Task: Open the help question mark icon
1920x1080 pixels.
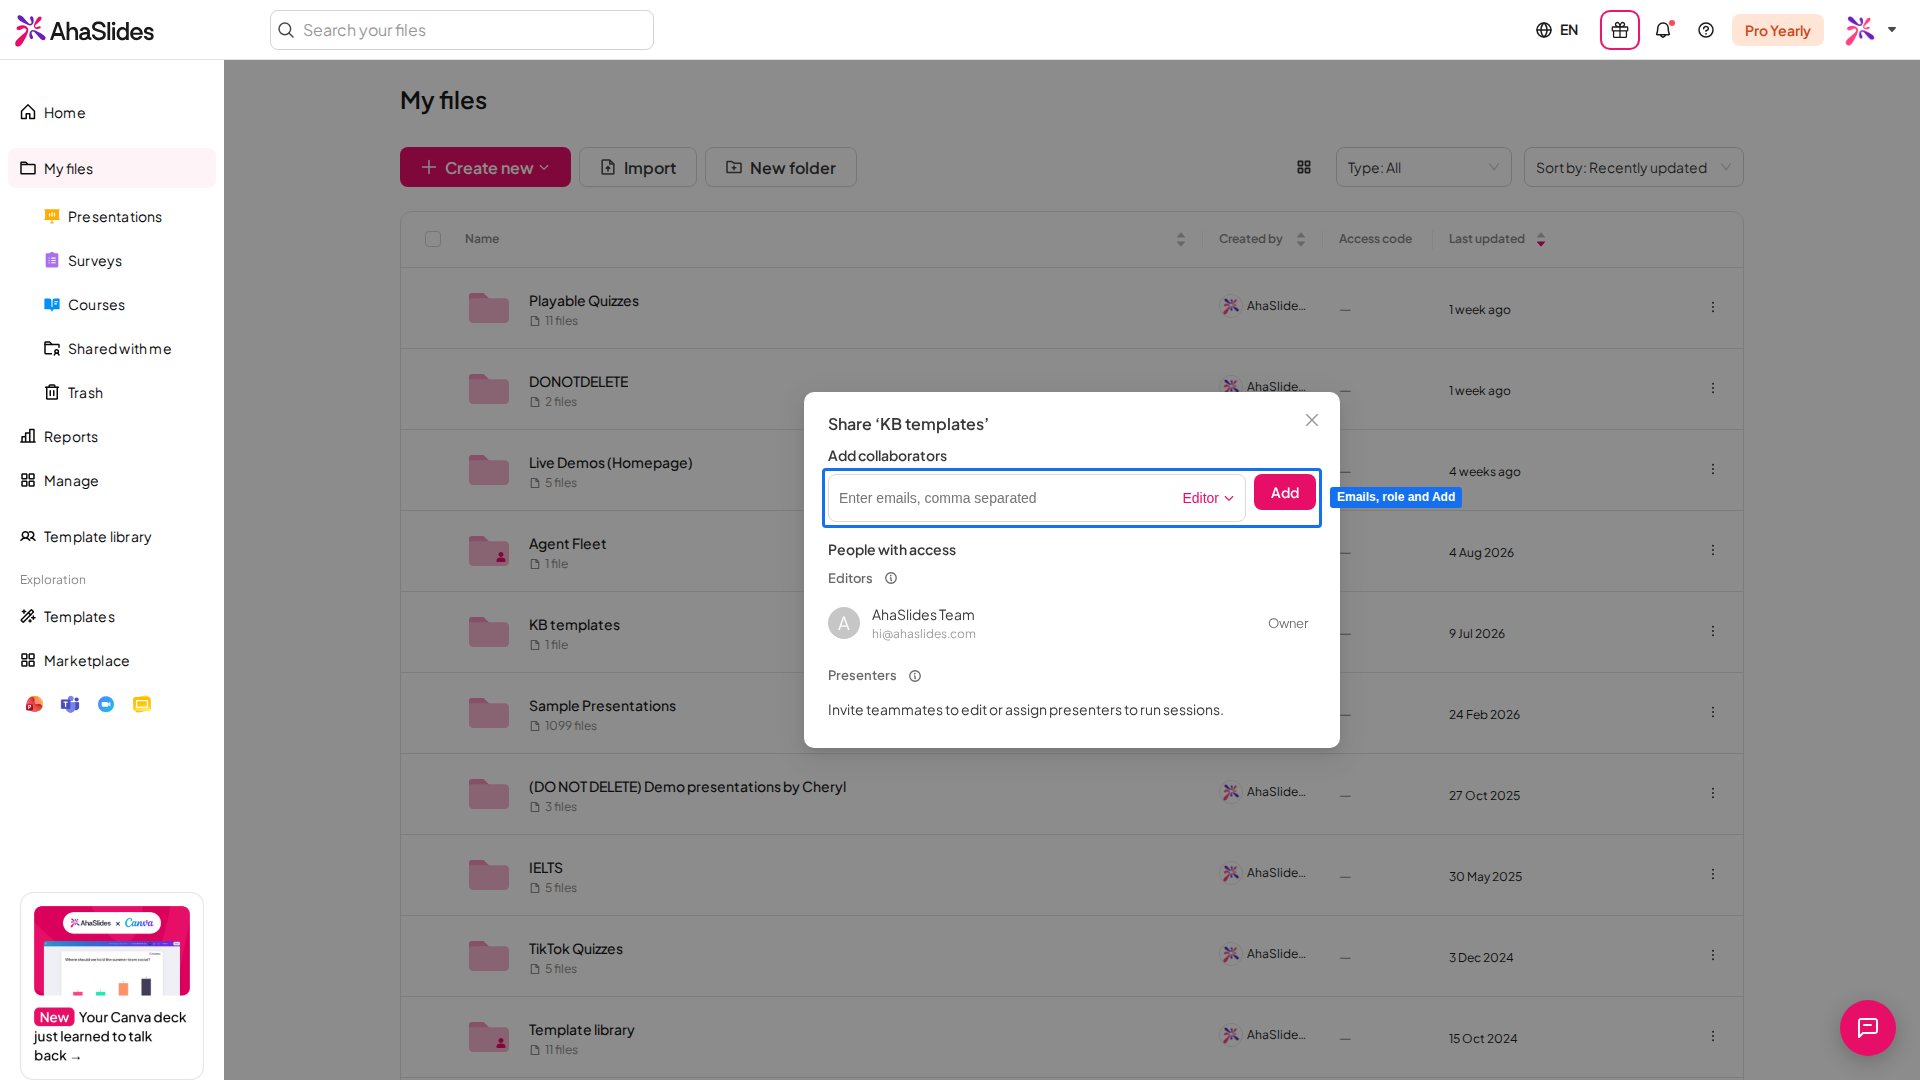Action: coord(1706,30)
